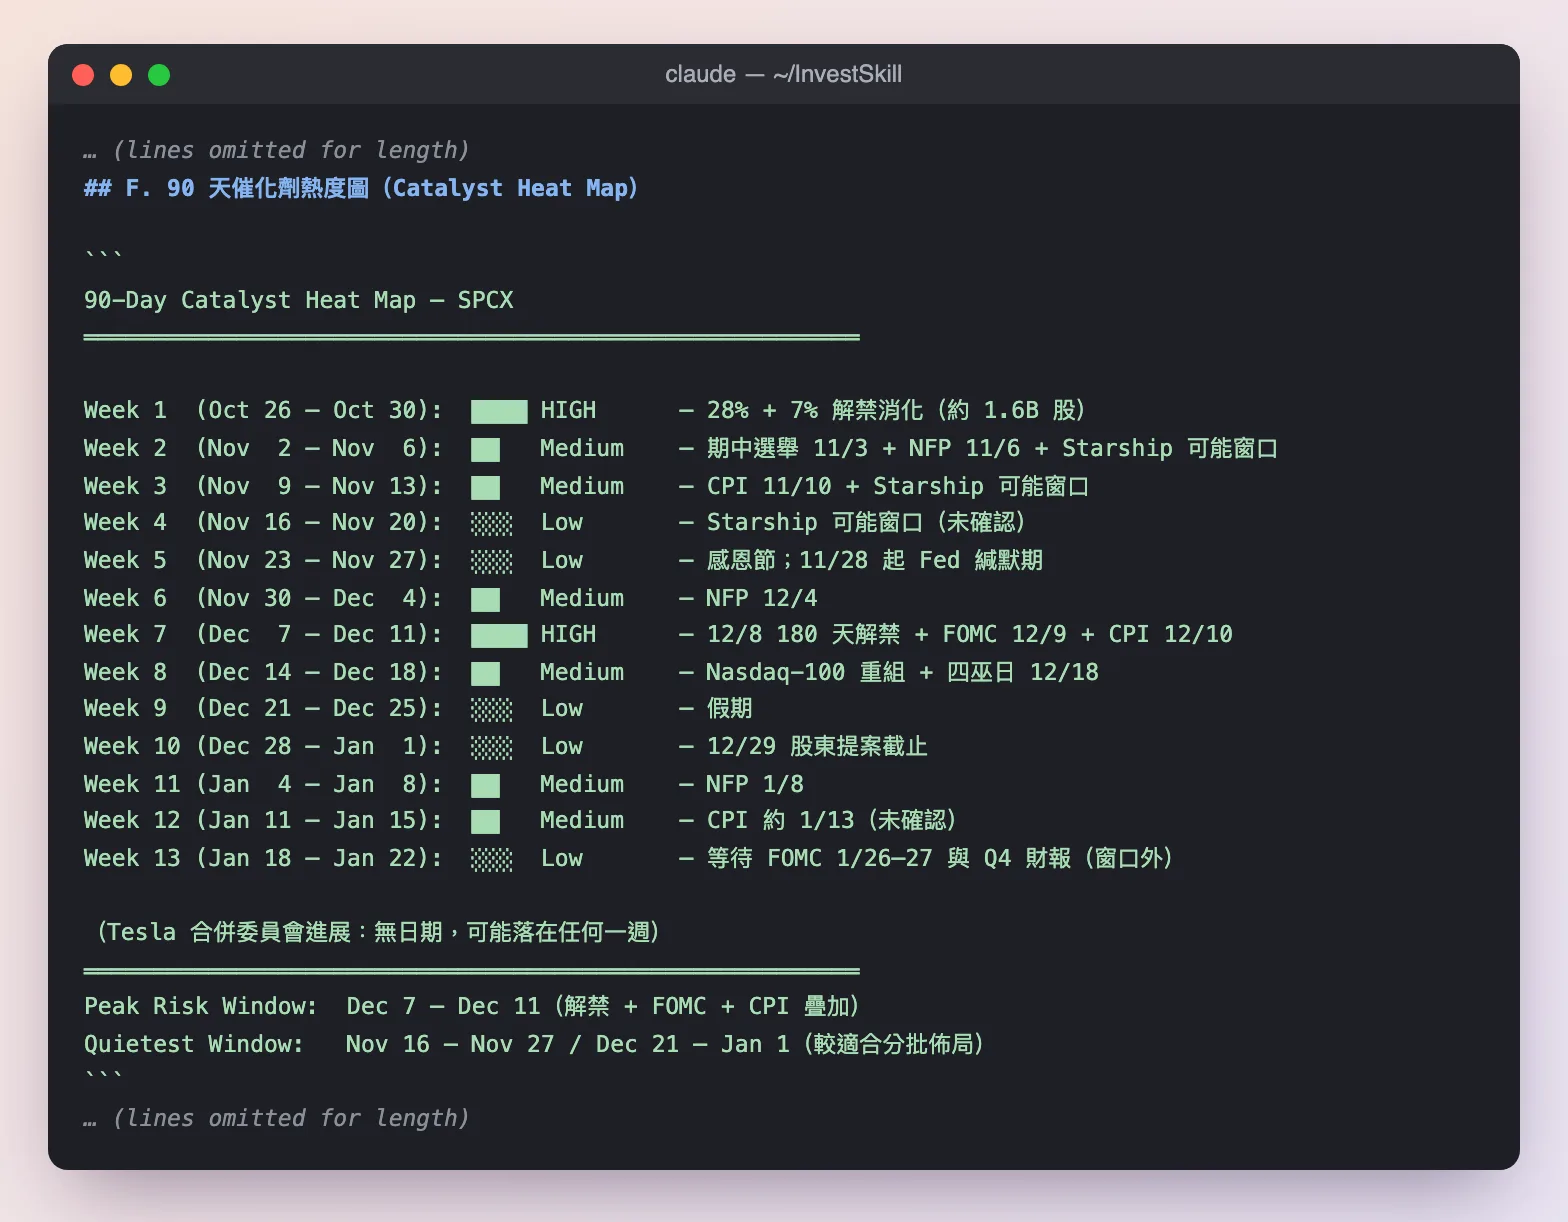1568x1222 pixels.
Task: Select 'Dec 7 – Dec 11 (解禁 + FOMC + CPI 疊加)'
Action: (603, 1006)
